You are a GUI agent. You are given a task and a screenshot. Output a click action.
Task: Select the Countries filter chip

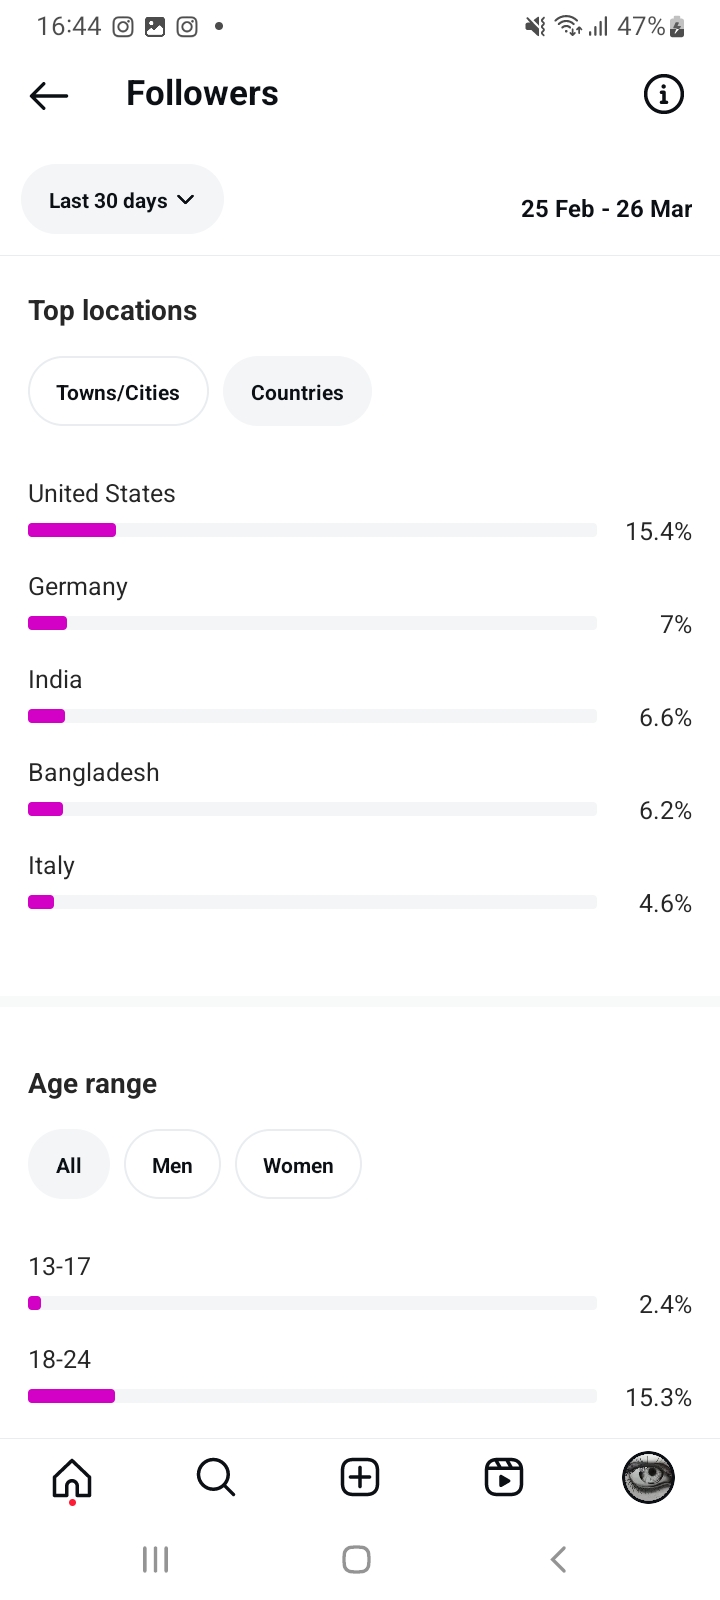[297, 392]
